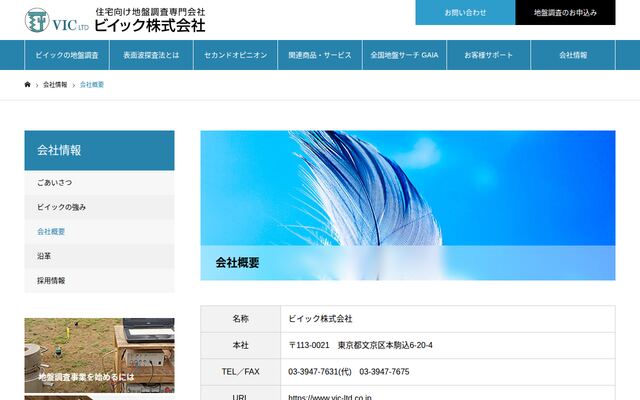Click the ビイック株式会社 header title text

tap(150, 25)
